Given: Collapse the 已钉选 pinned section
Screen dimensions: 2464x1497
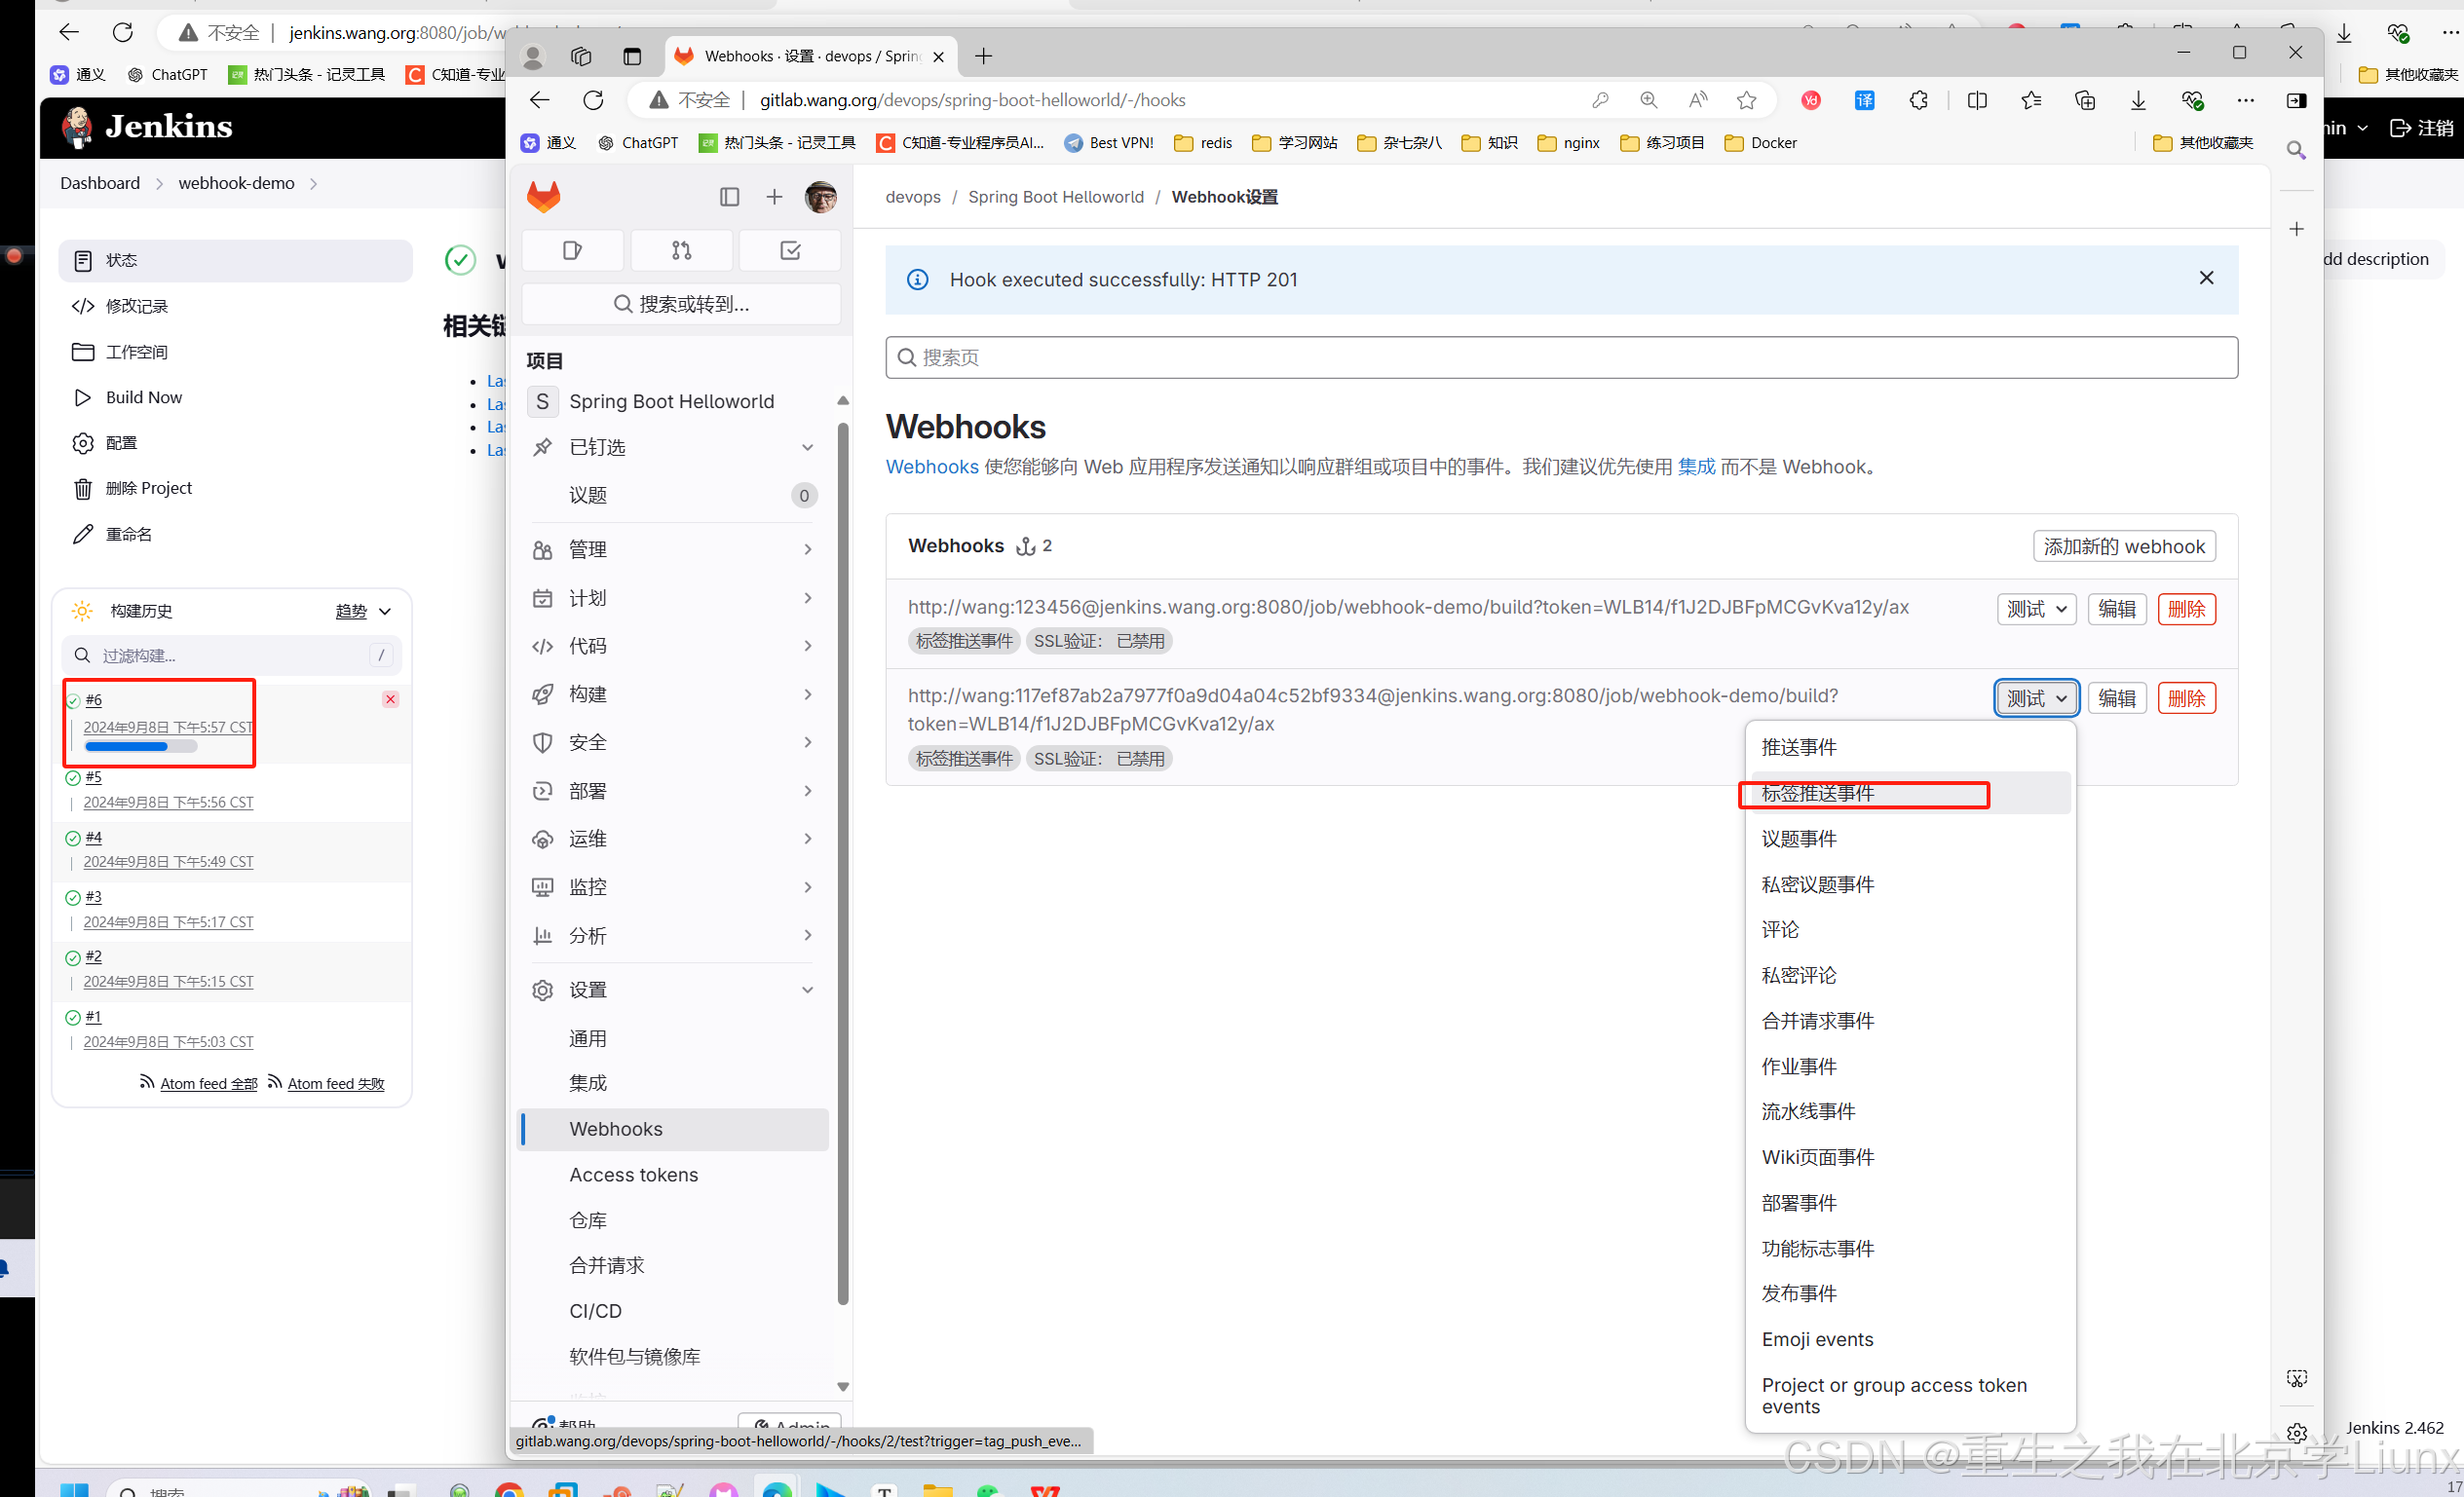Looking at the screenshot, I should click(674, 447).
